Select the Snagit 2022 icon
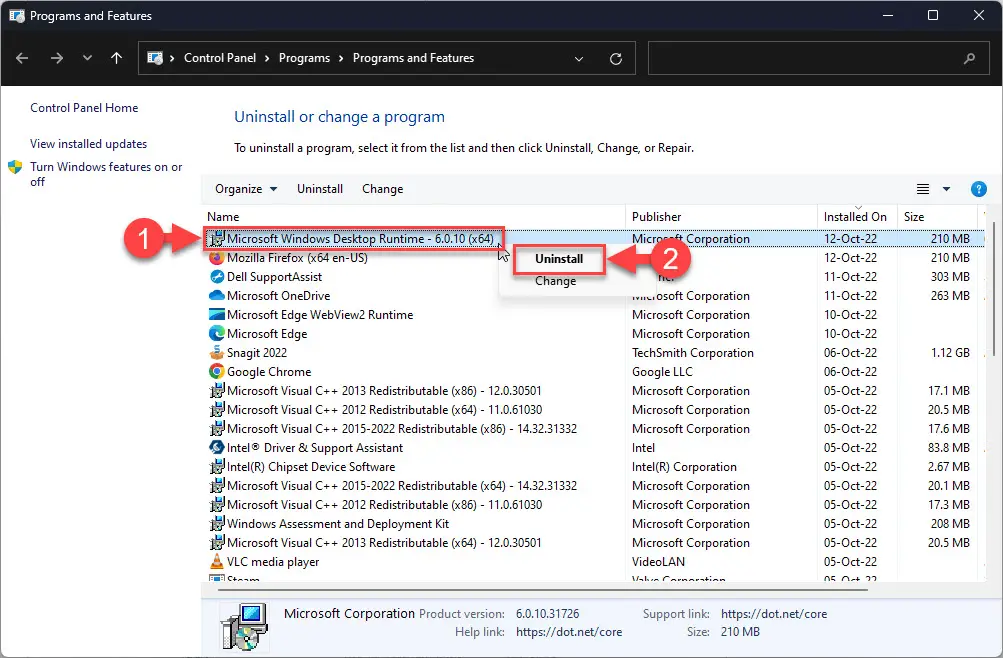 point(217,352)
